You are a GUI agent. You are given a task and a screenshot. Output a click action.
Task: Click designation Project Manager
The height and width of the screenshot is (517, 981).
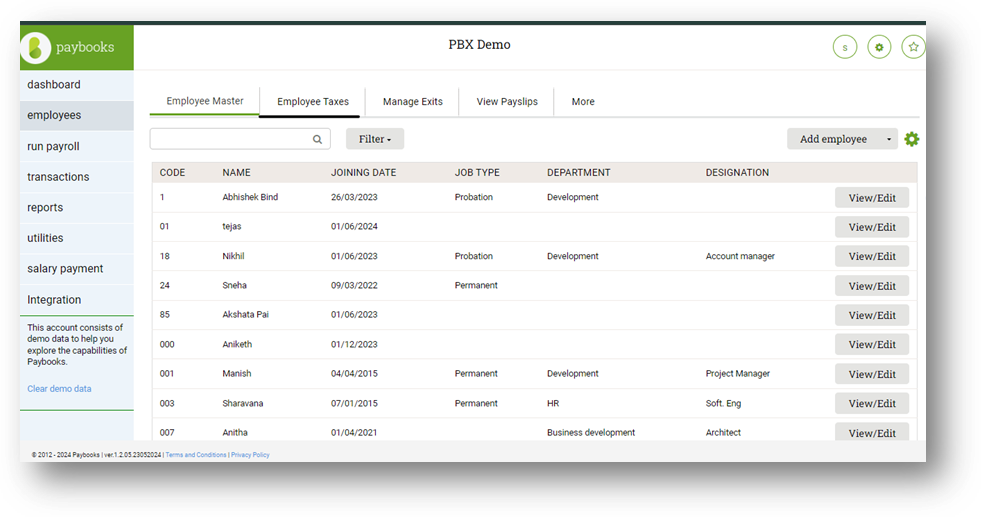738,374
